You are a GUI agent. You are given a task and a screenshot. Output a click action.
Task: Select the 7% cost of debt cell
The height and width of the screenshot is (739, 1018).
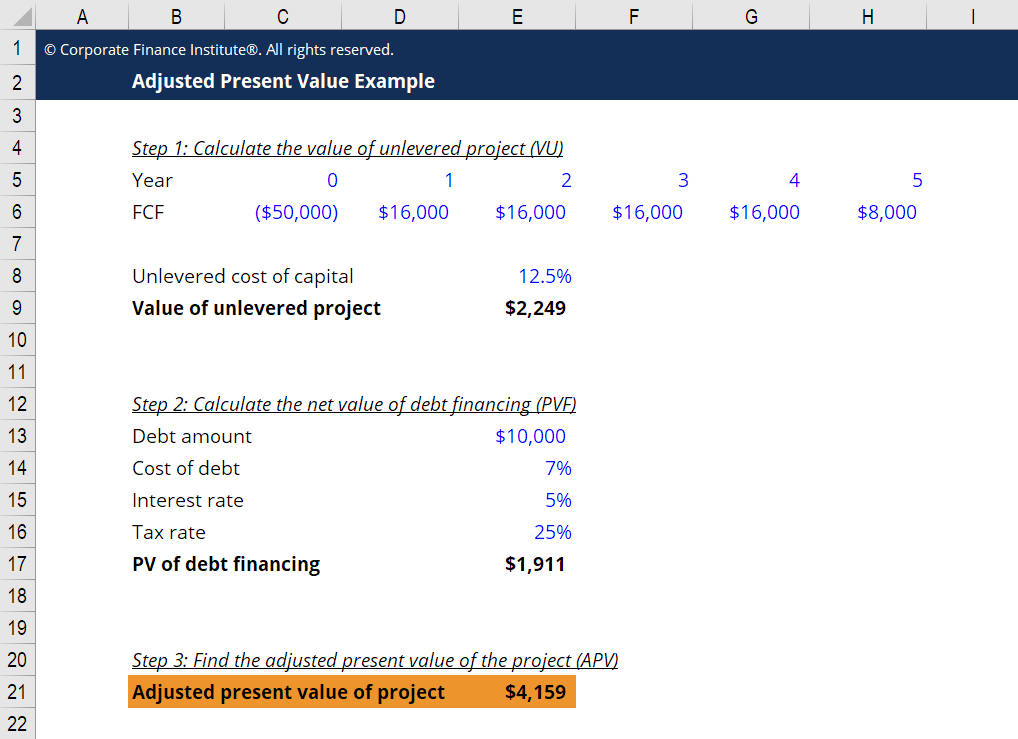pyautogui.click(x=557, y=468)
